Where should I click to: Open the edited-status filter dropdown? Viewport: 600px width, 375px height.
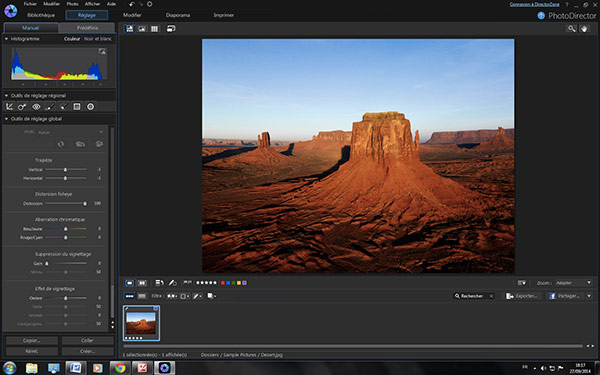click(x=197, y=296)
